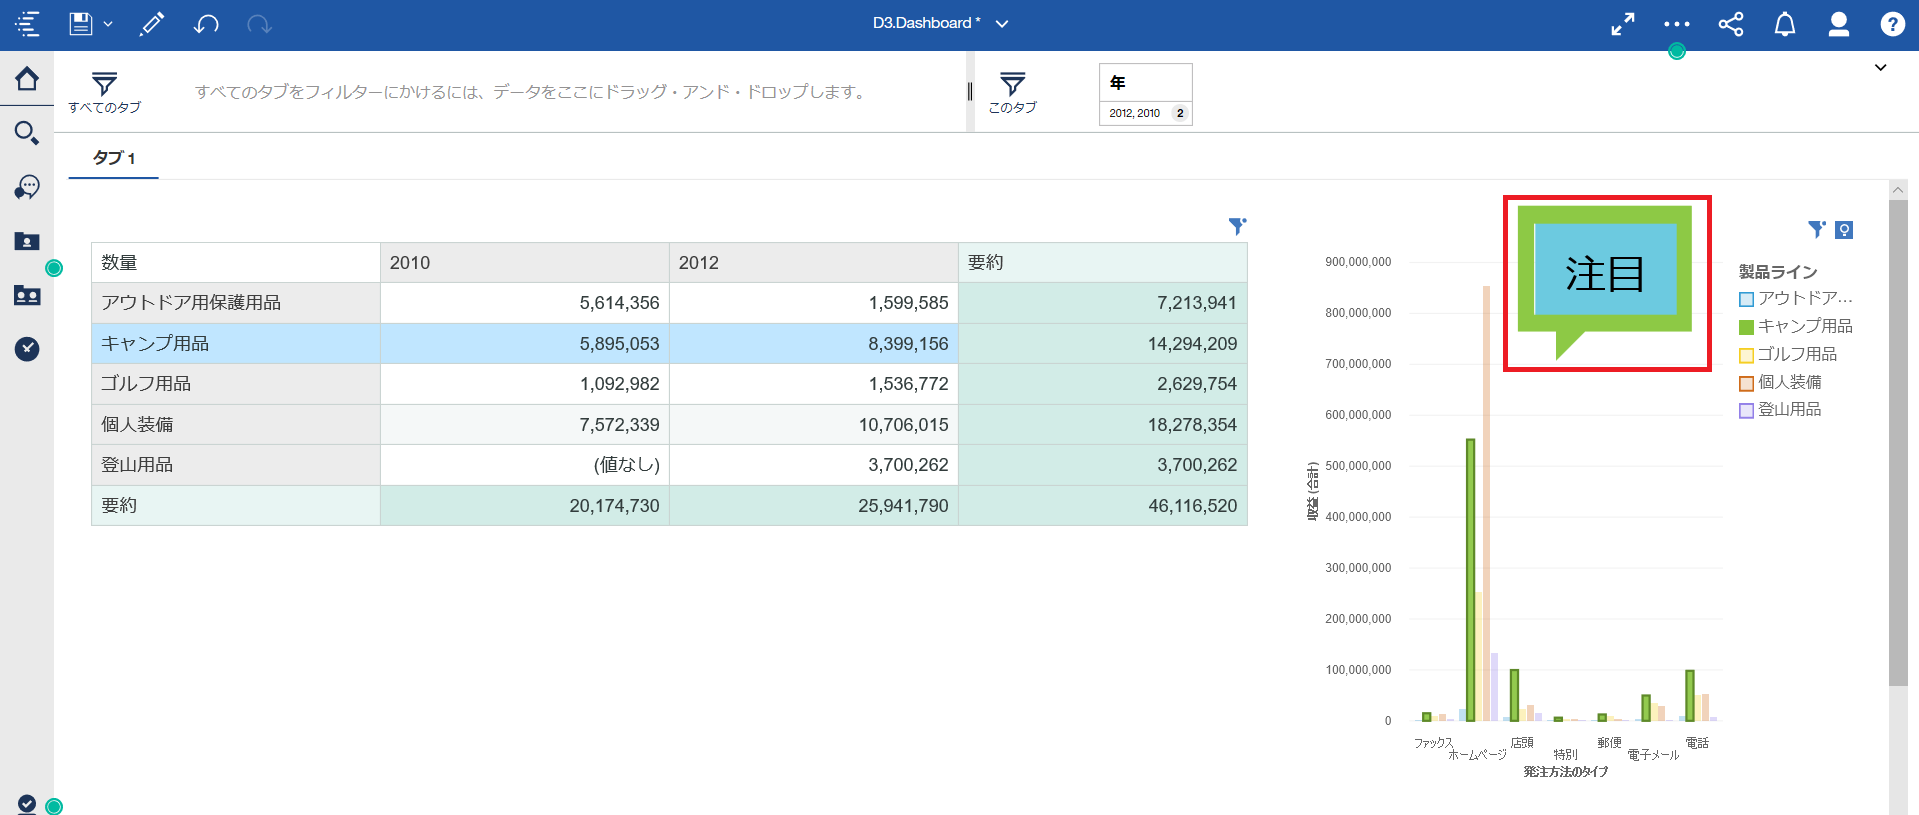
Task: Open the assistant chat icon
Action: click(27, 187)
